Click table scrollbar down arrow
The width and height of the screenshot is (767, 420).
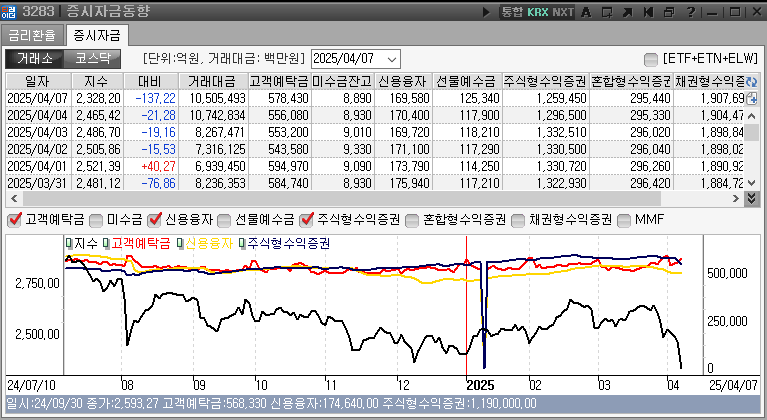click(751, 183)
